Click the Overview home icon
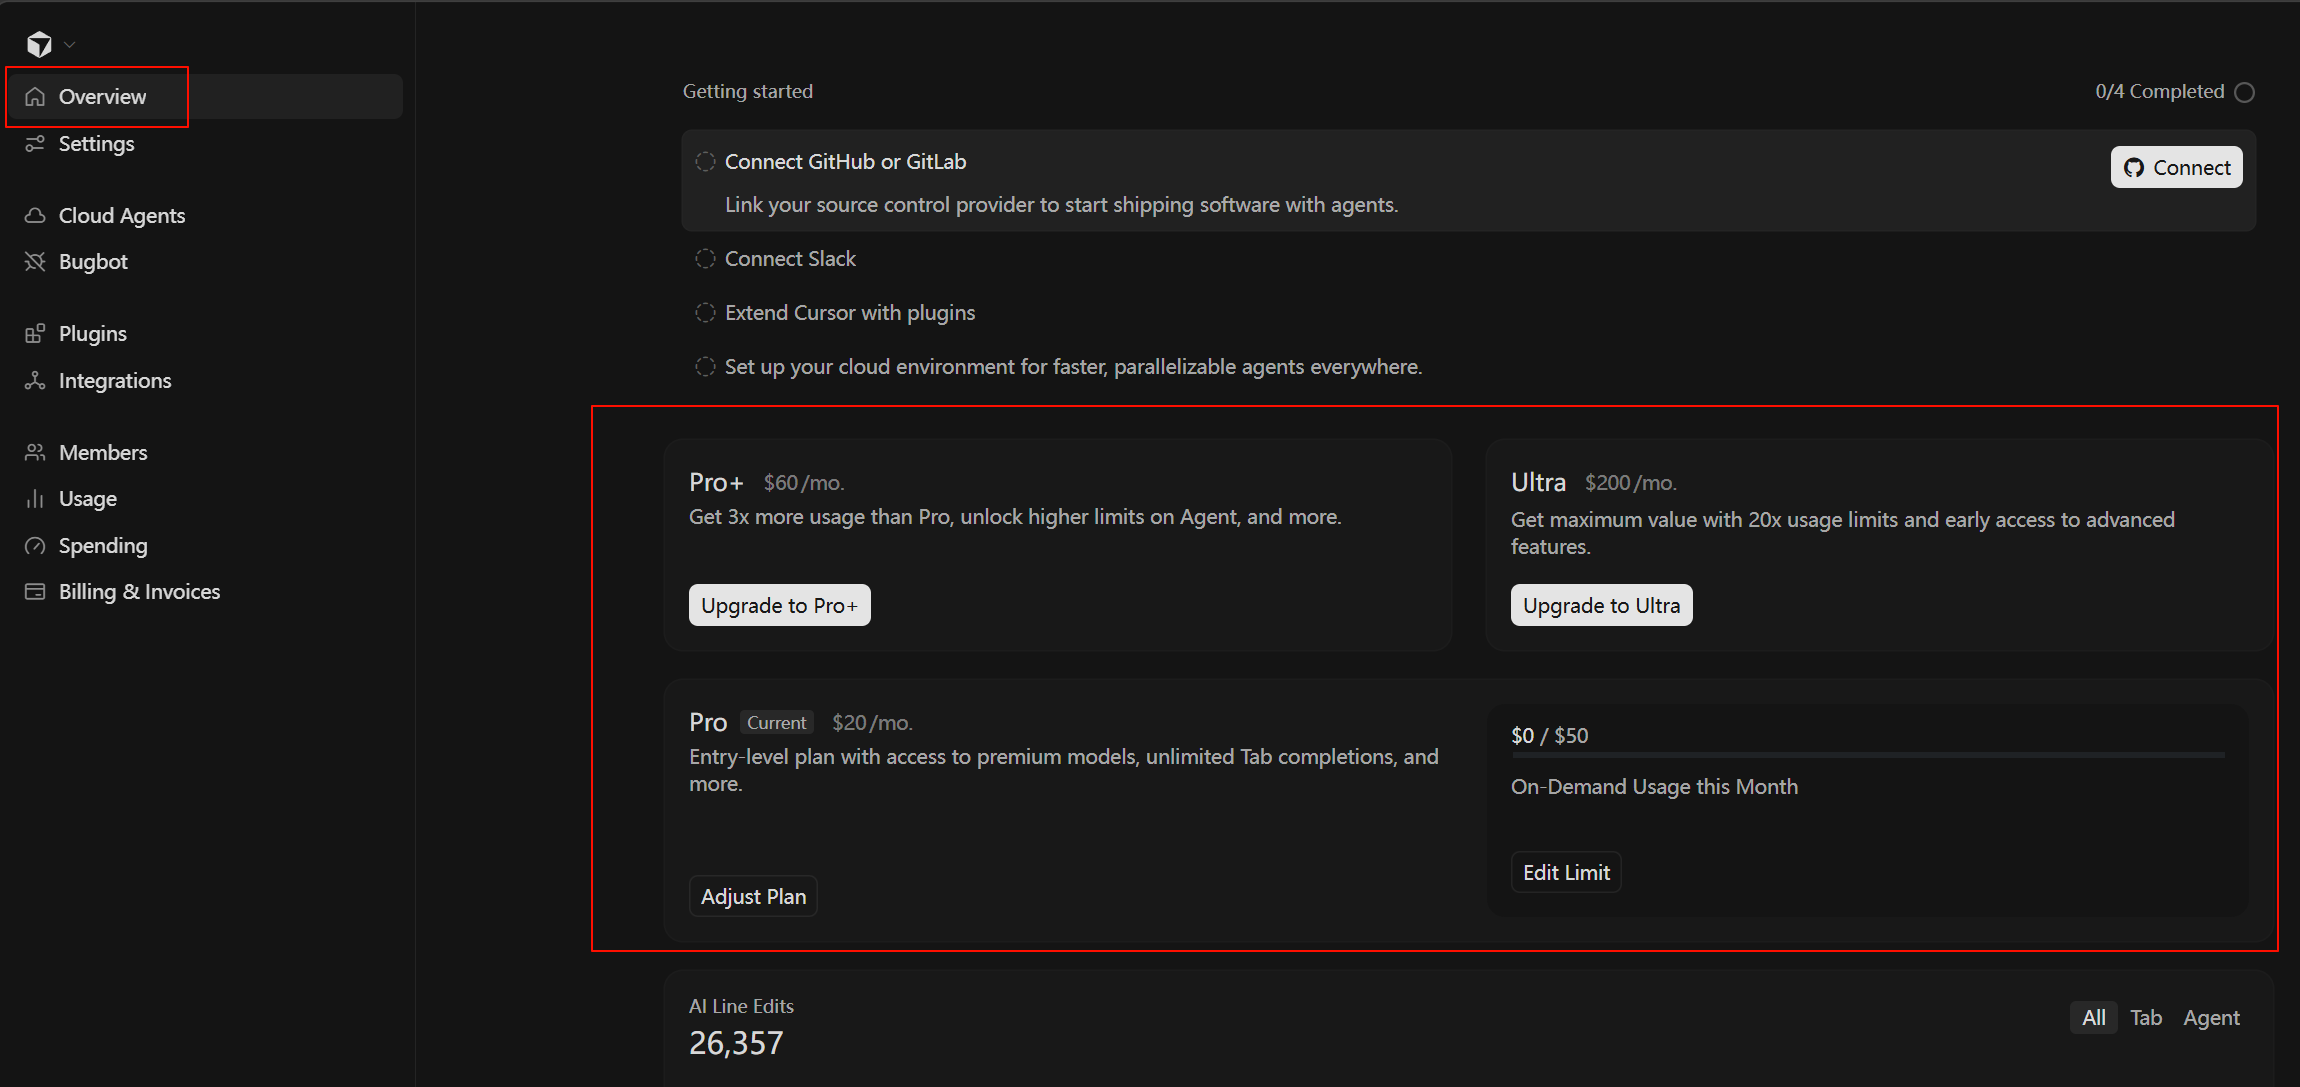The image size is (2300, 1087). 35,97
